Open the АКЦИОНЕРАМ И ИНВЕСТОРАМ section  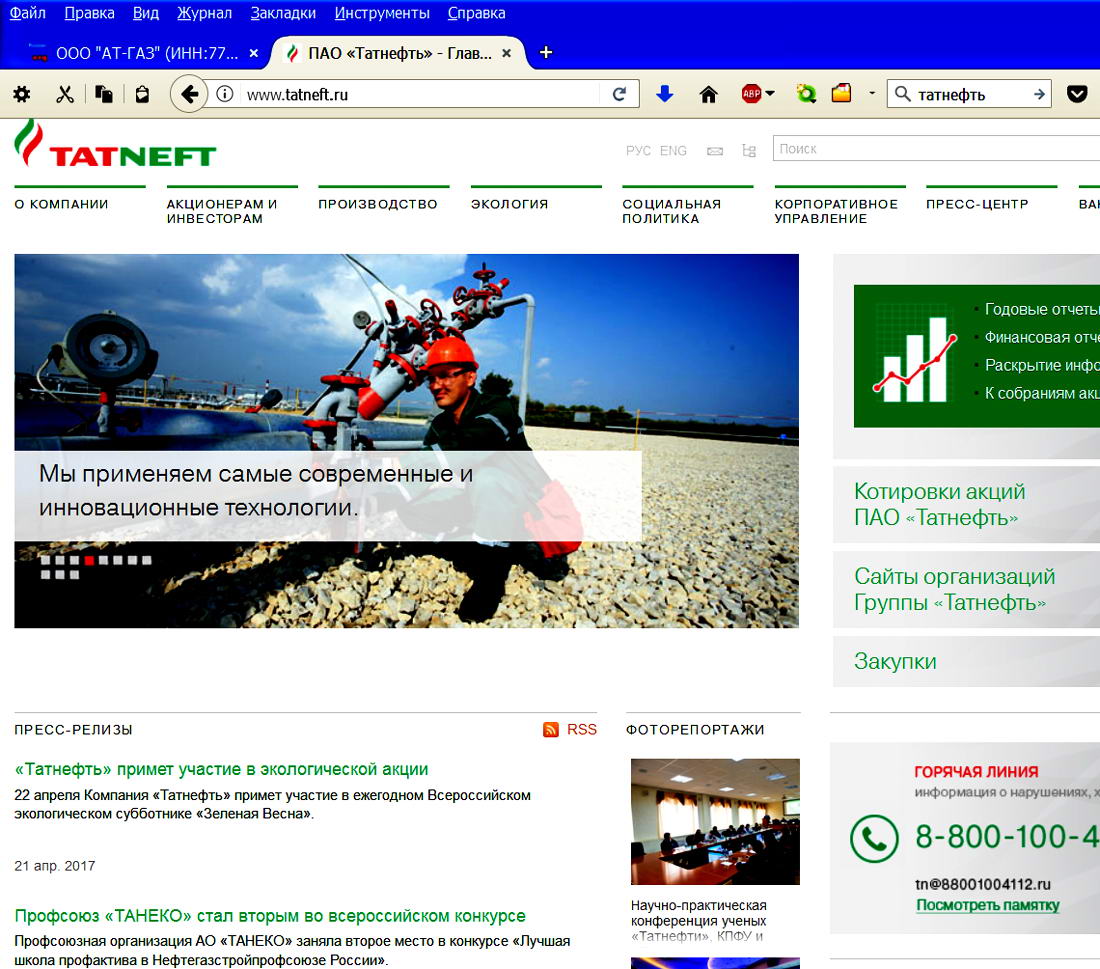pyautogui.click(x=222, y=211)
